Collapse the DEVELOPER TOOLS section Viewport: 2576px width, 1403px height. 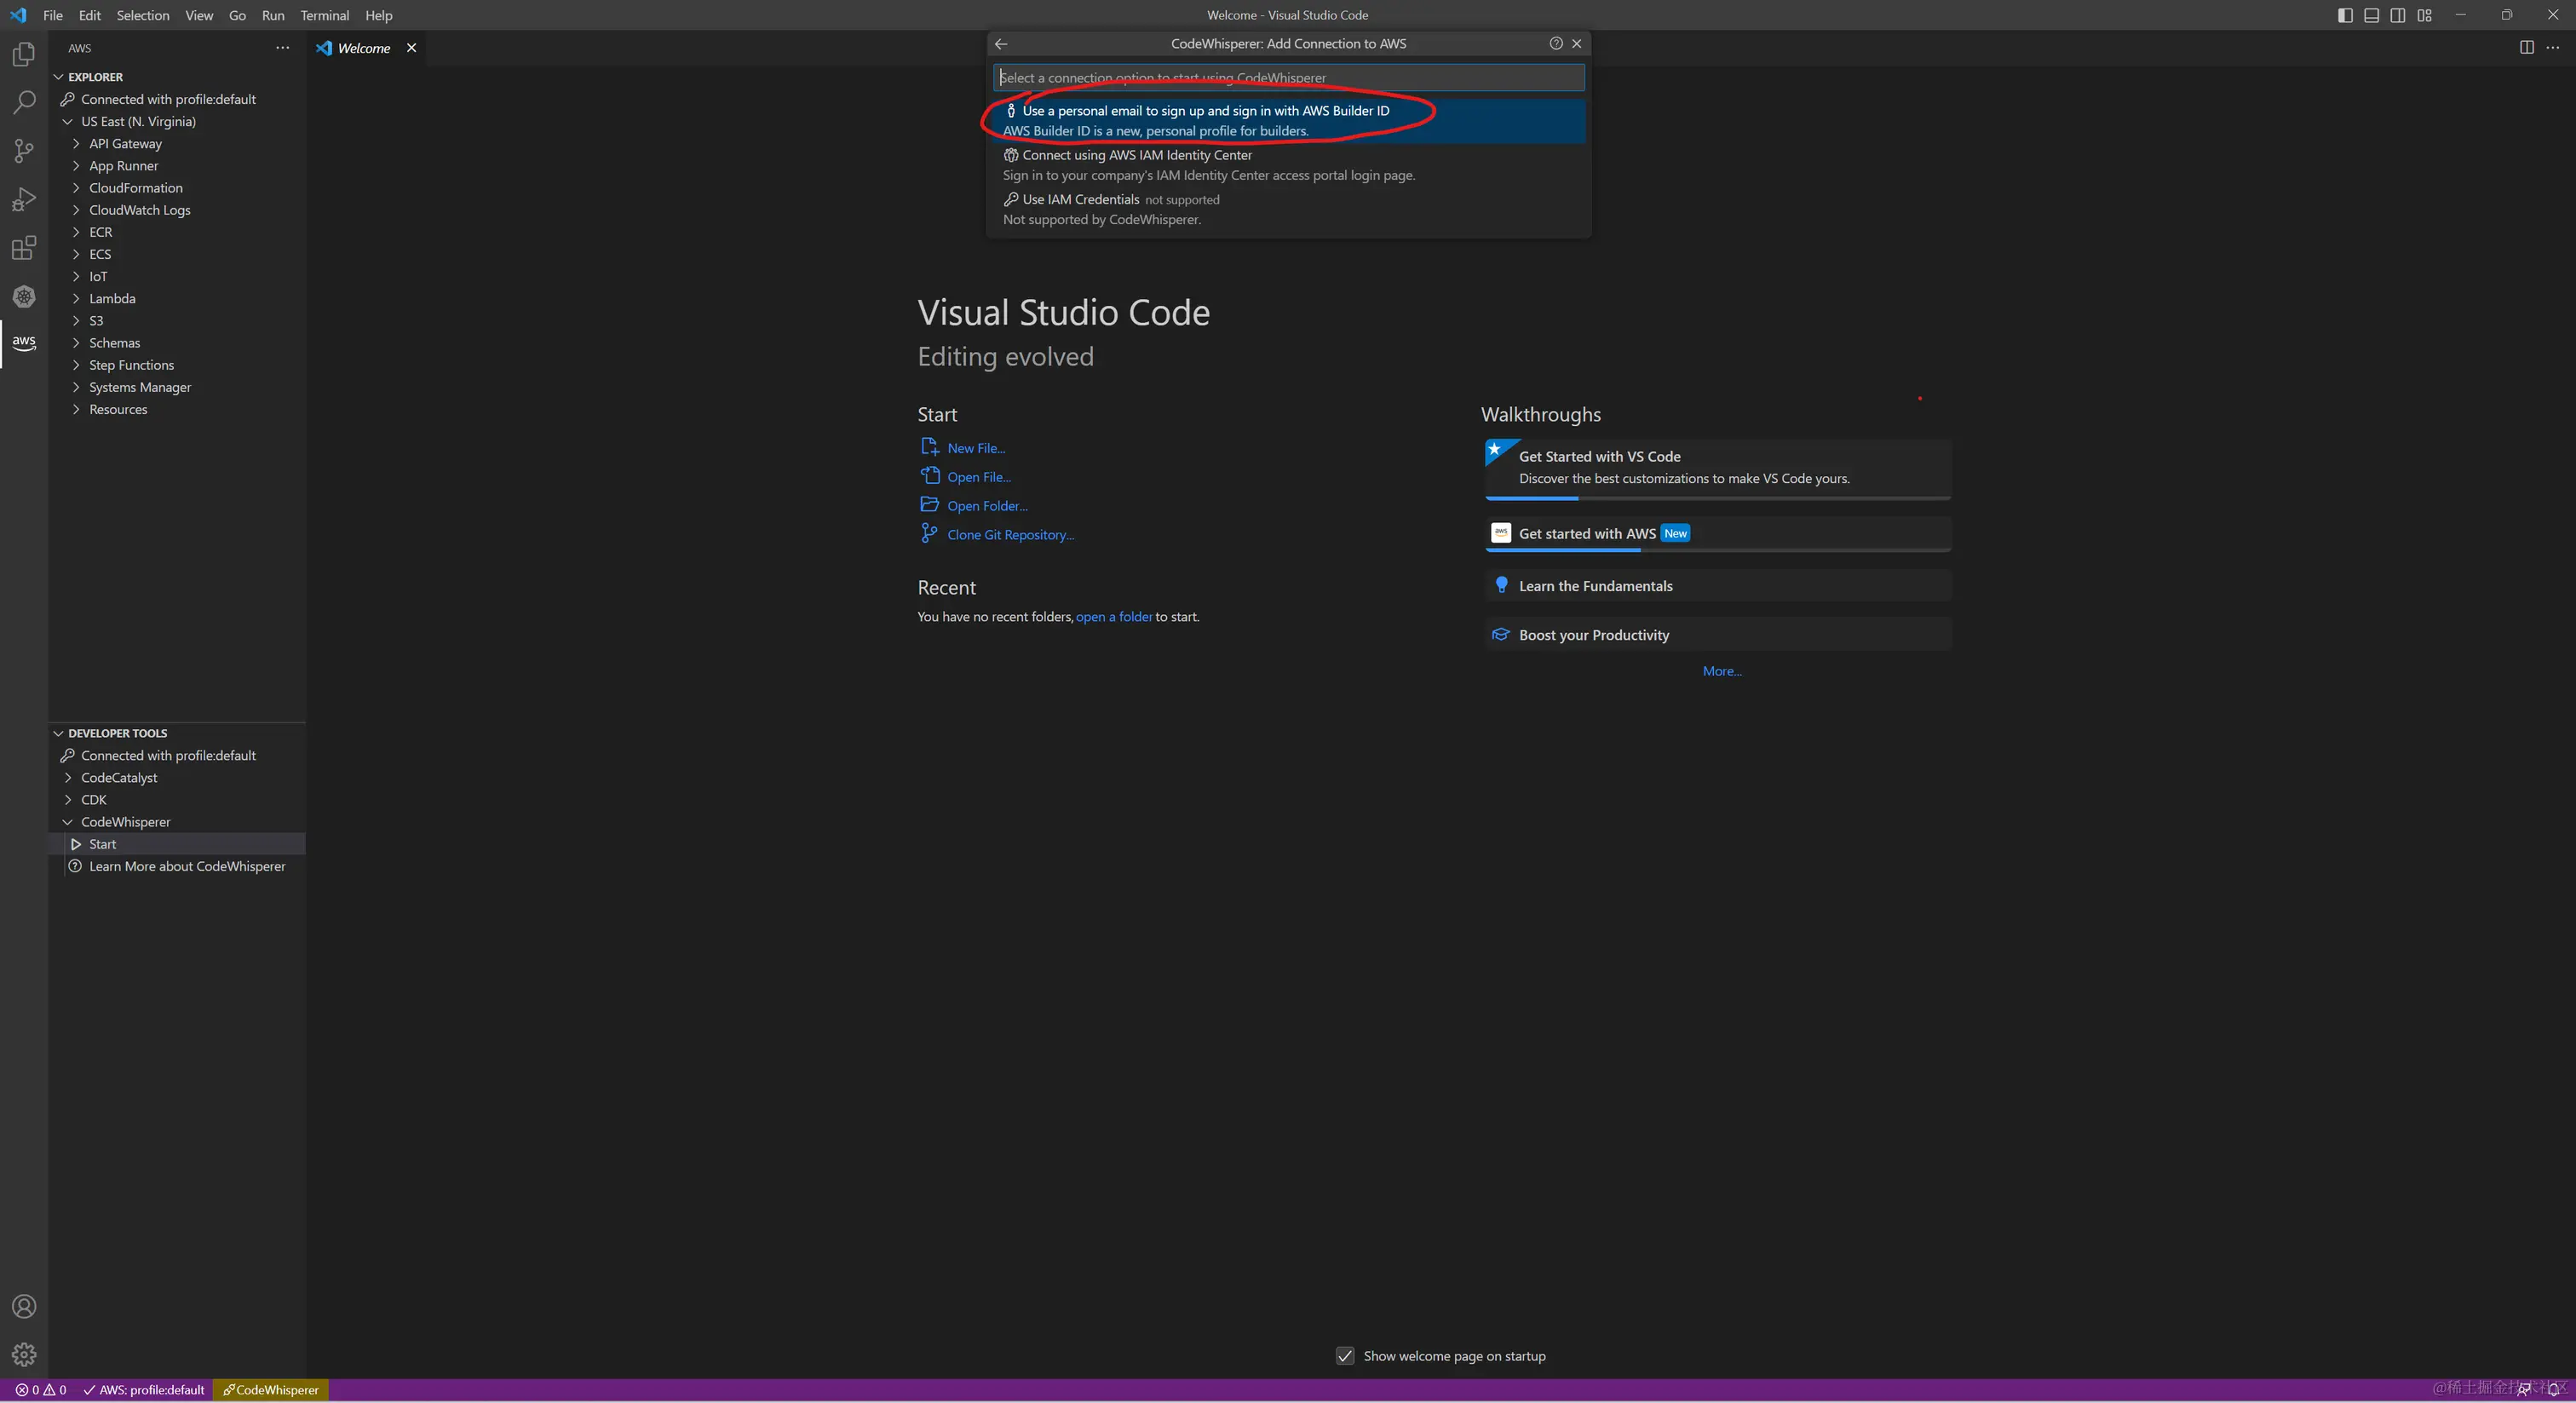(x=117, y=733)
